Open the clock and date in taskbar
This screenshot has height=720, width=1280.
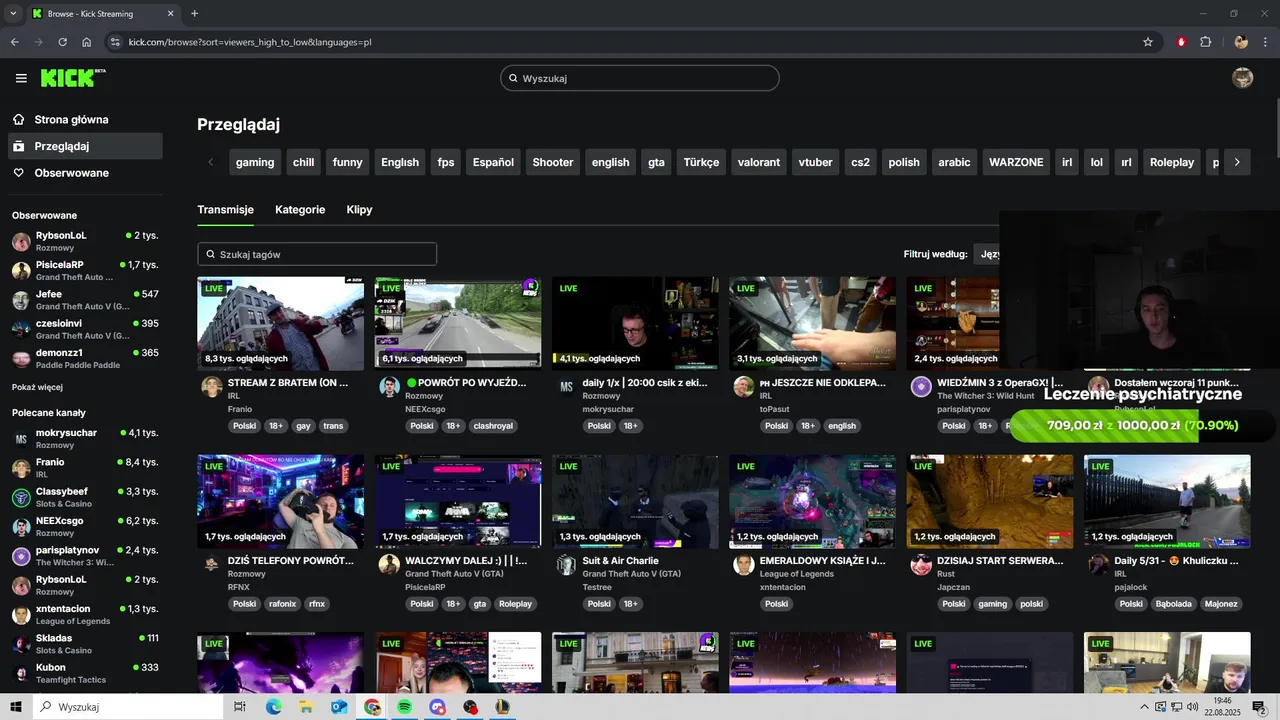[1222, 707]
